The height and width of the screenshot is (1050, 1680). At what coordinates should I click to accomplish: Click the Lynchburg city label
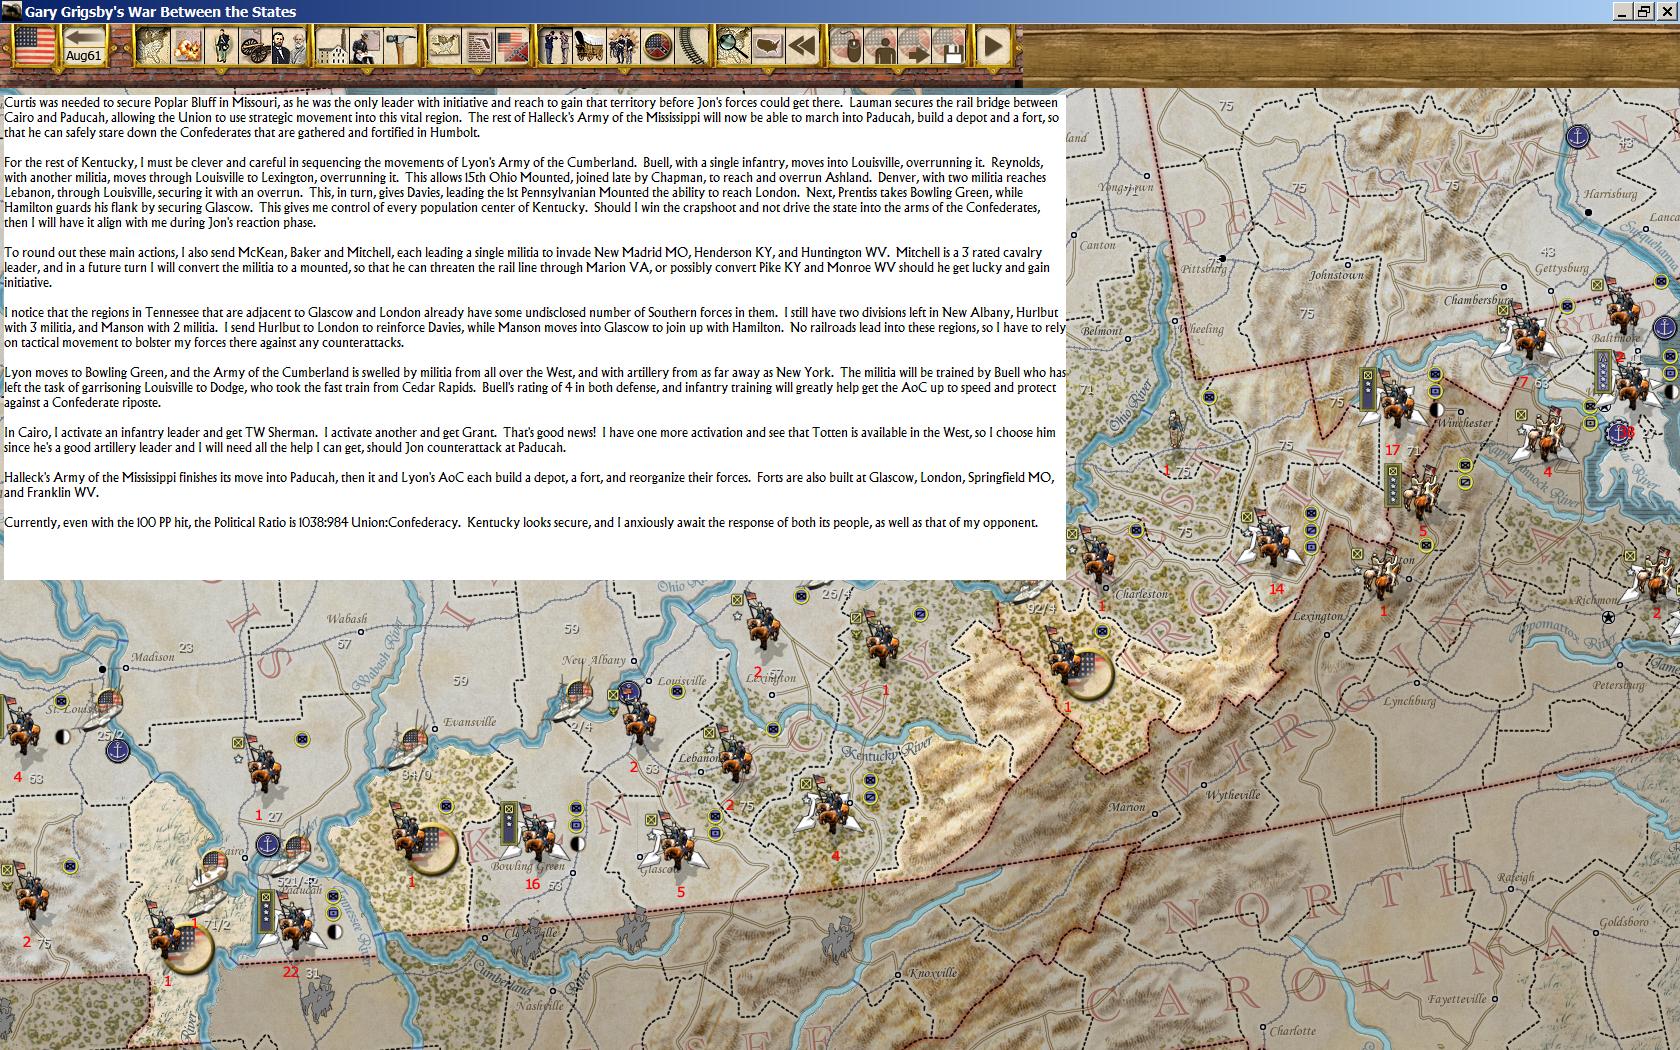[1409, 701]
